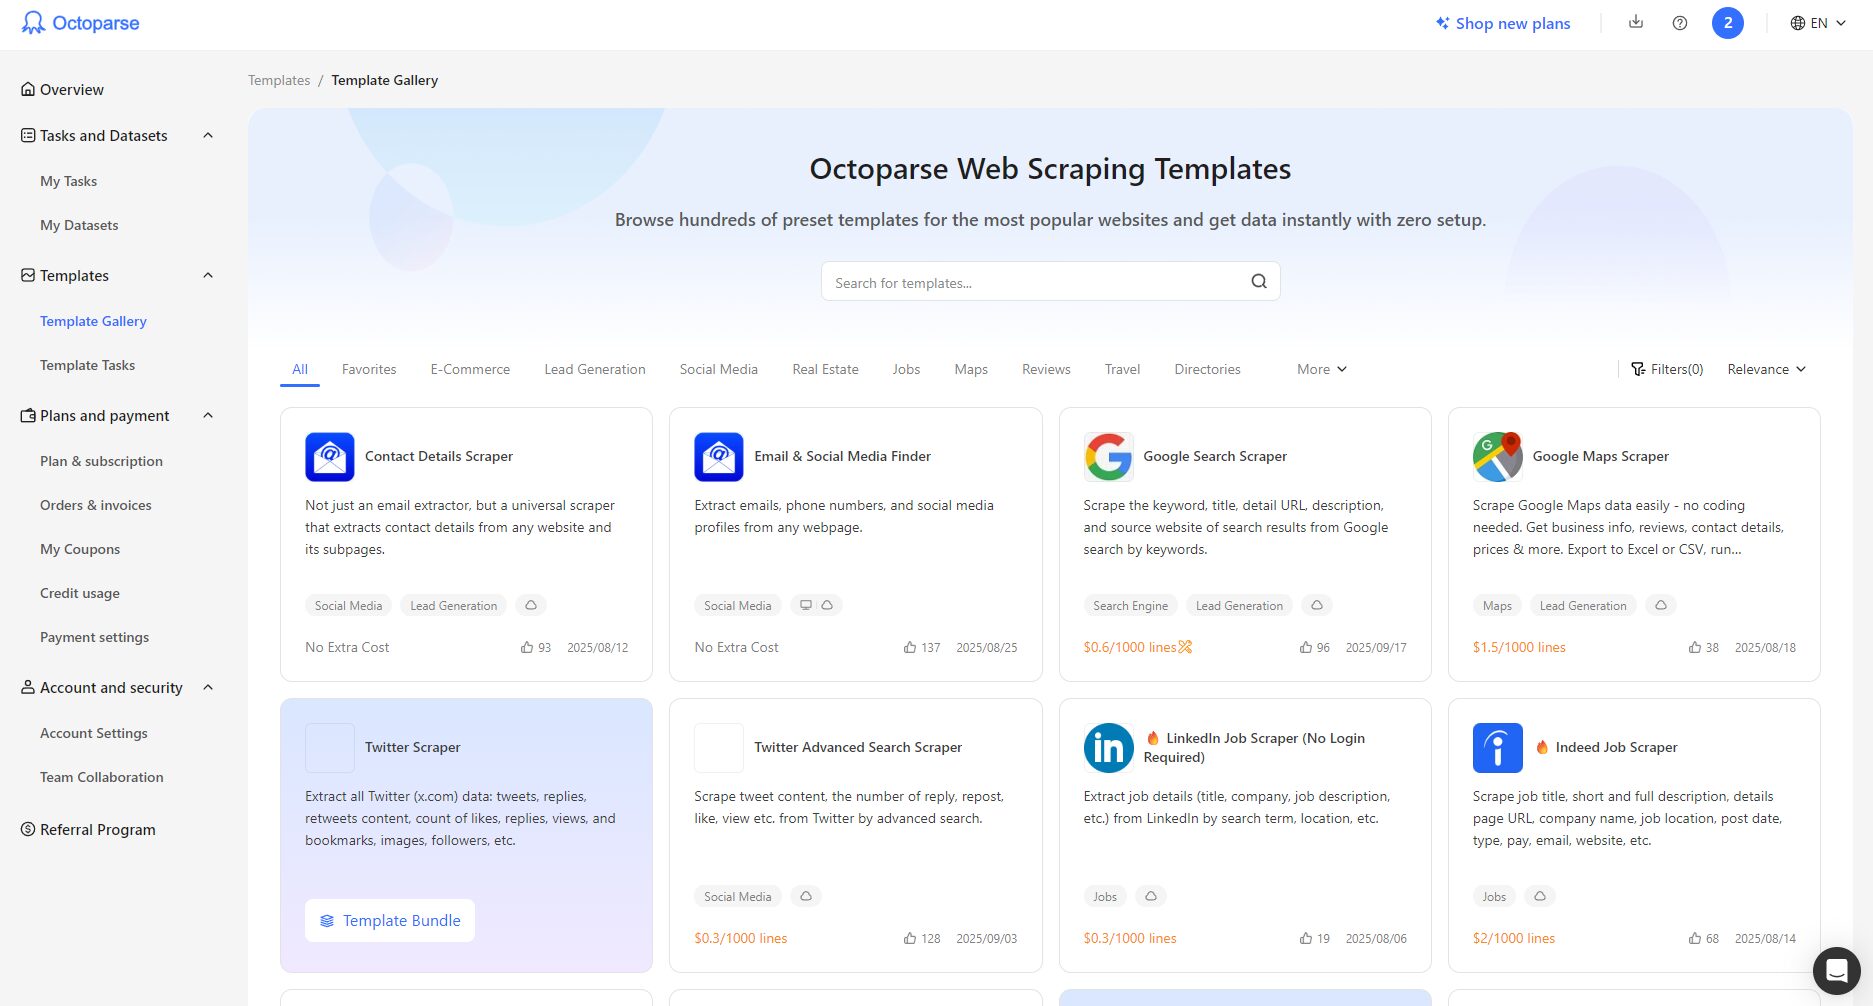
Task: Like the Contact Details Scraper template
Action: click(x=527, y=647)
